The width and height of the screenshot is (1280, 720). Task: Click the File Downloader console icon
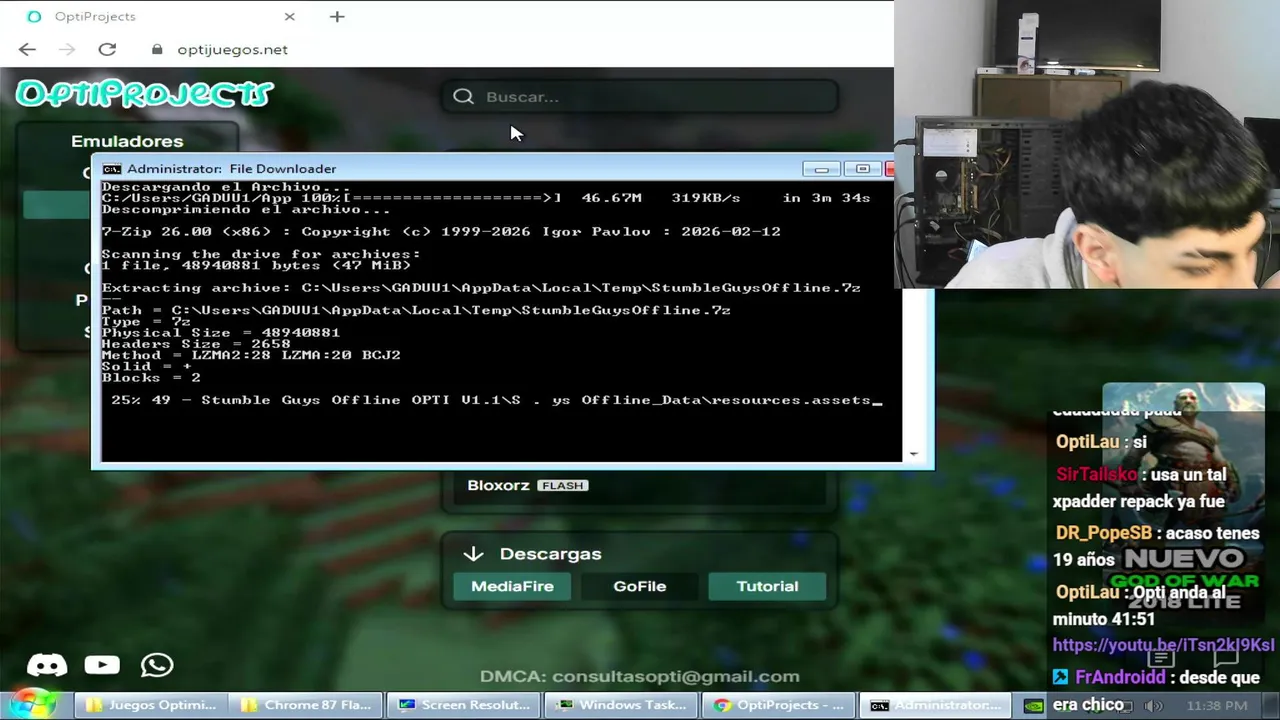pyautogui.click(x=112, y=169)
